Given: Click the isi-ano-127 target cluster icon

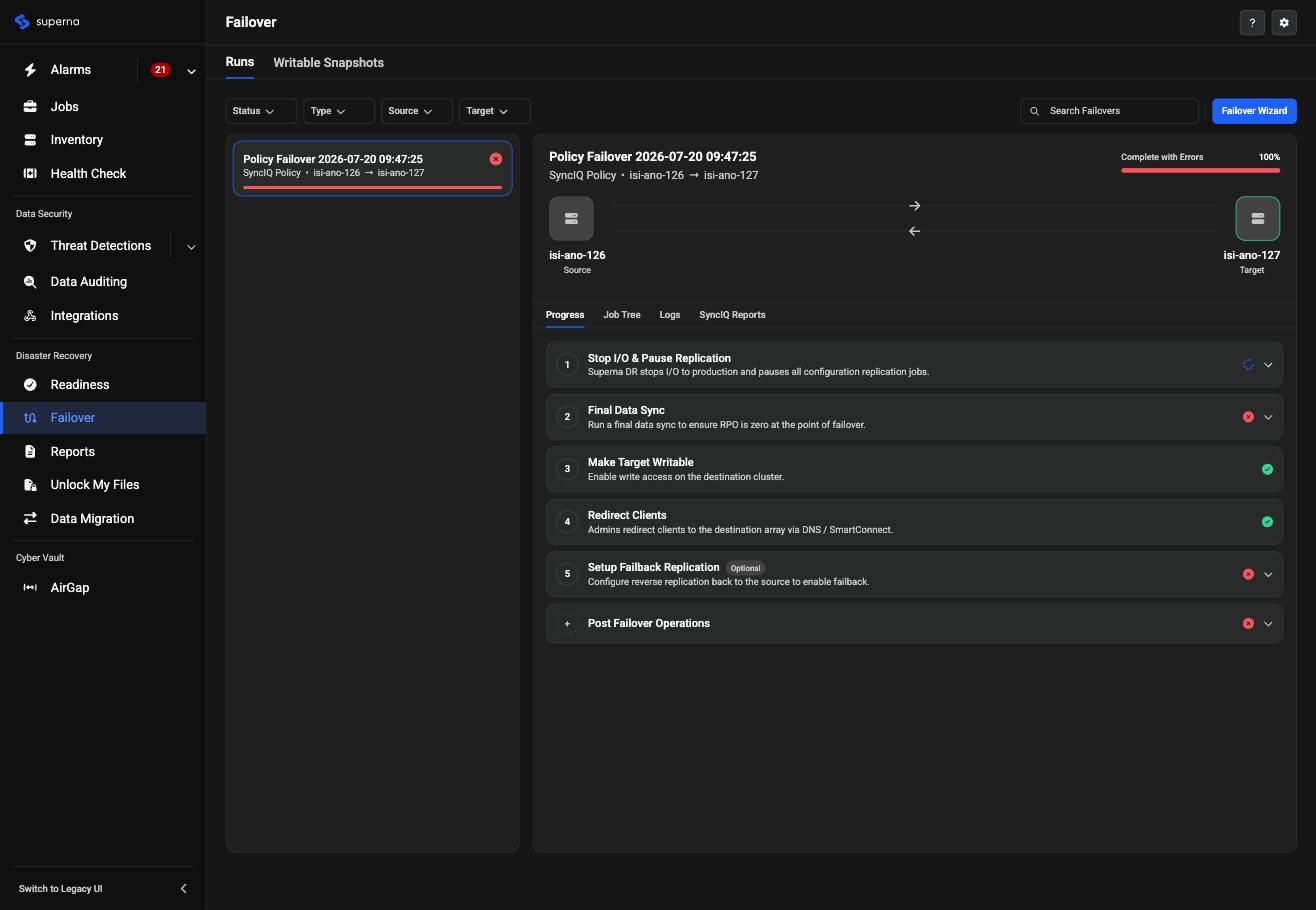Looking at the screenshot, I should point(1258,219).
